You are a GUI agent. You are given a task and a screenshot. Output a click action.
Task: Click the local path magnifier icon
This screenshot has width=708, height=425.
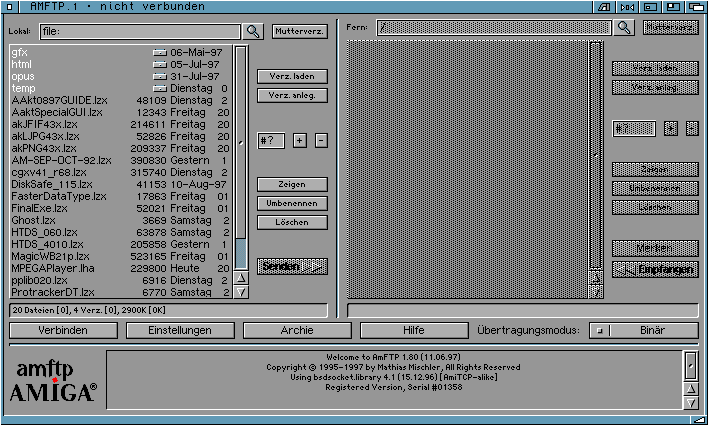pos(253,31)
